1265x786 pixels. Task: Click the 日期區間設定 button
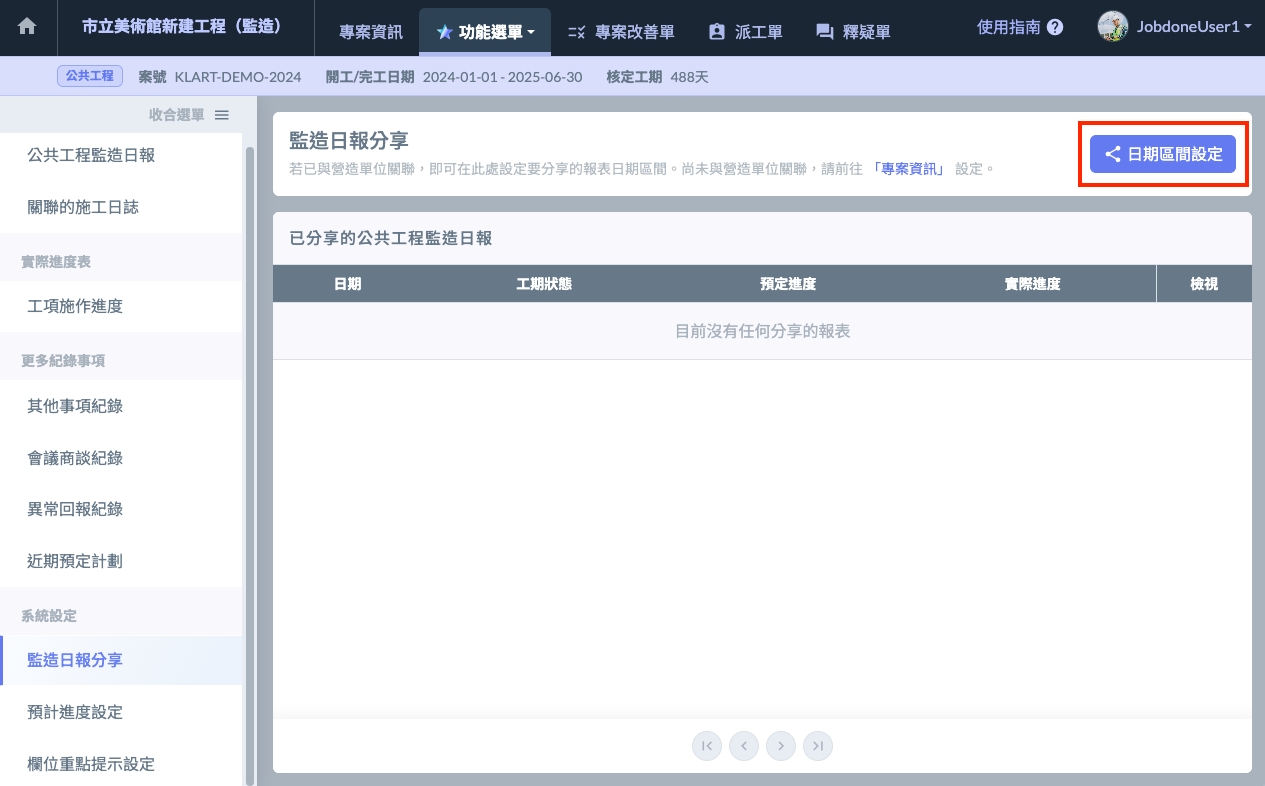click(x=1163, y=154)
